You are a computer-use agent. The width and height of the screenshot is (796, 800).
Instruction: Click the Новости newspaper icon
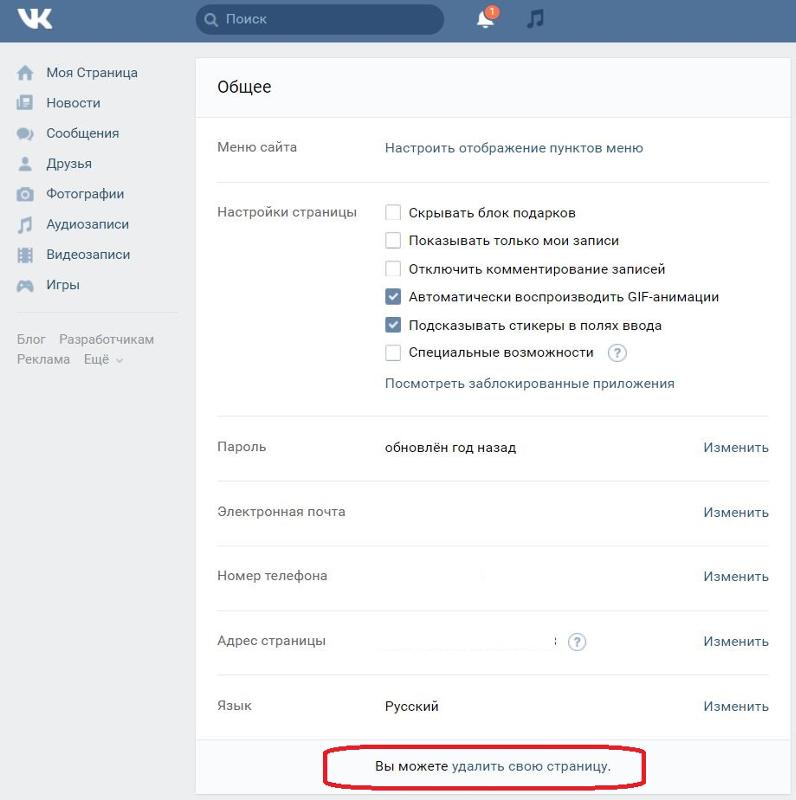(x=26, y=103)
